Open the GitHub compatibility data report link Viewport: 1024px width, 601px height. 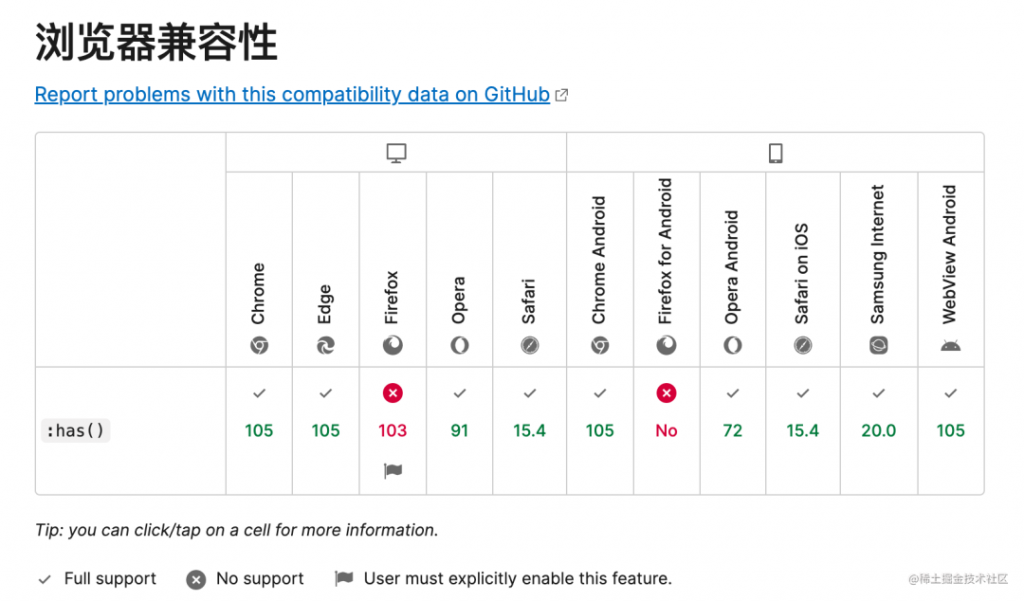292,95
